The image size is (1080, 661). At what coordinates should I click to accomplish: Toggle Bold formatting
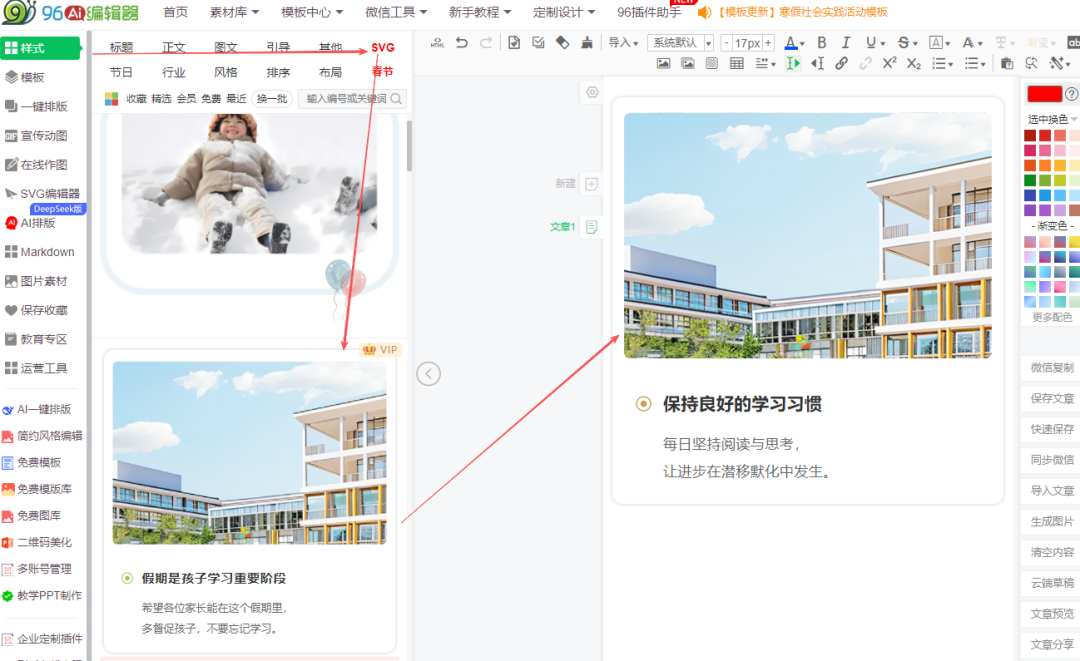(822, 42)
